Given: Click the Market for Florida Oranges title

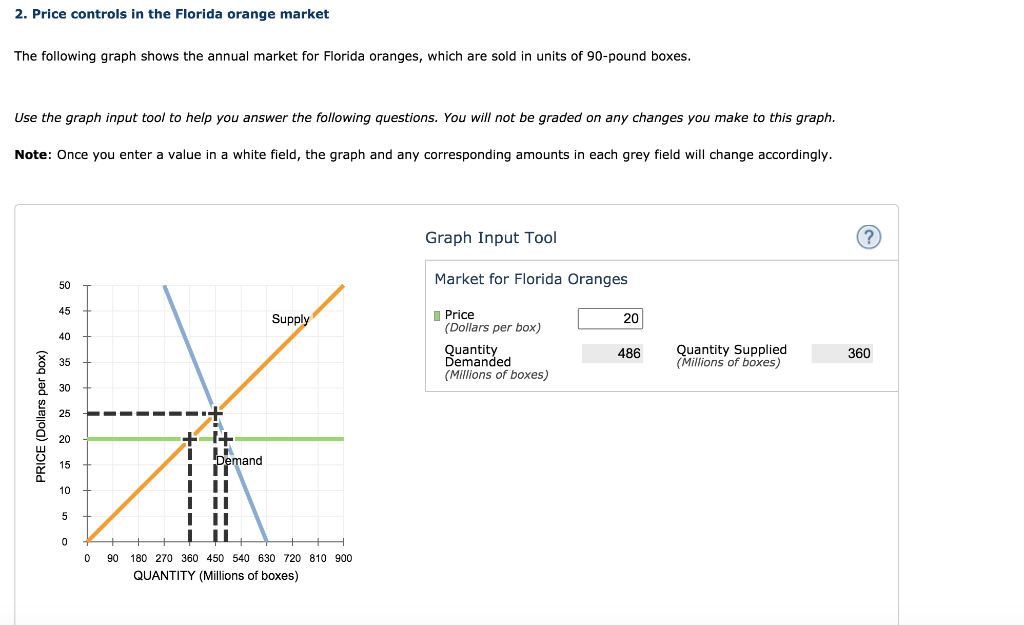Looking at the screenshot, I should point(531,279).
